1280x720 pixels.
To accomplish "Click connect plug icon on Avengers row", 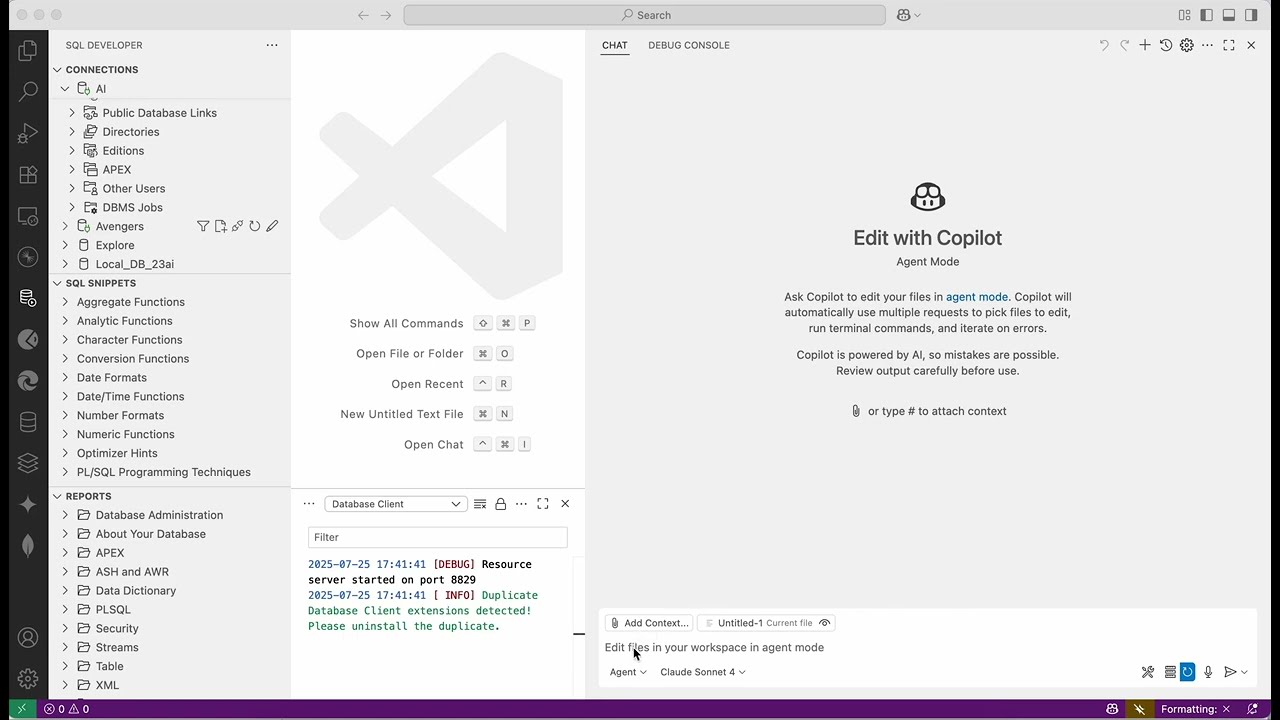I will (237, 226).
